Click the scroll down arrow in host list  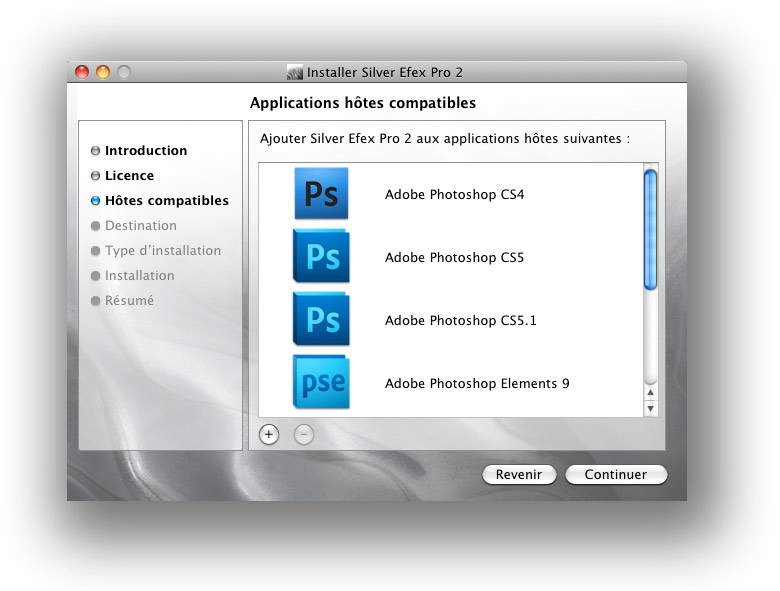click(x=650, y=408)
